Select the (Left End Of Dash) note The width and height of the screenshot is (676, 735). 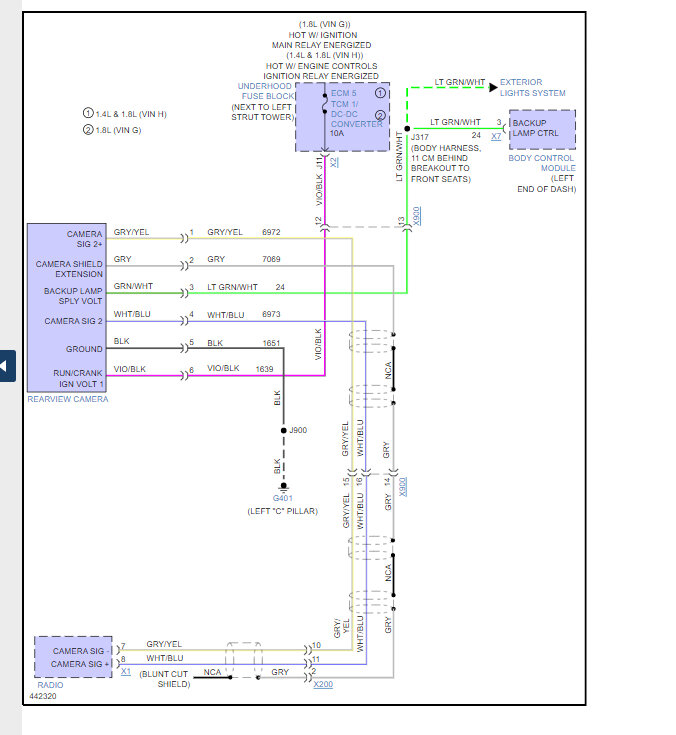coord(547,184)
